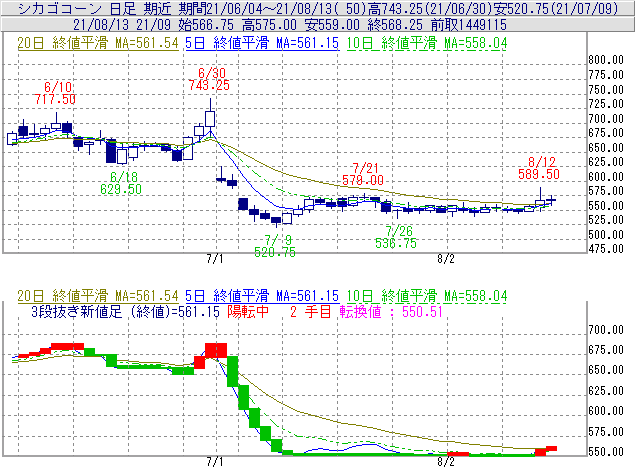Click the 10日 終値平滑 legend in lower chart
Image resolution: width=635 pixels, height=475 pixels.
pyautogui.click(x=427, y=296)
